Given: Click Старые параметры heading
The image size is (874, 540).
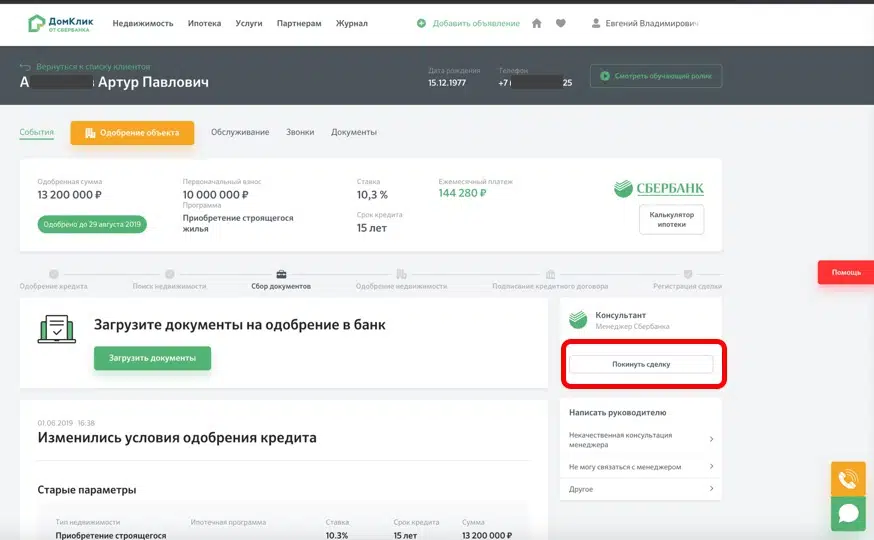Looking at the screenshot, I should [87, 490].
